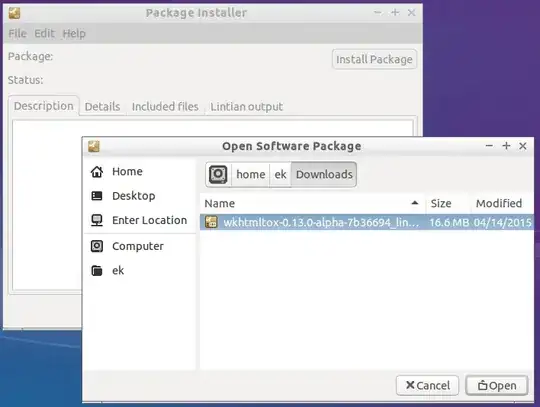Click the Downloads path bar button
Image resolution: width=540 pixels, height=407 pixels.
(324, 174)
